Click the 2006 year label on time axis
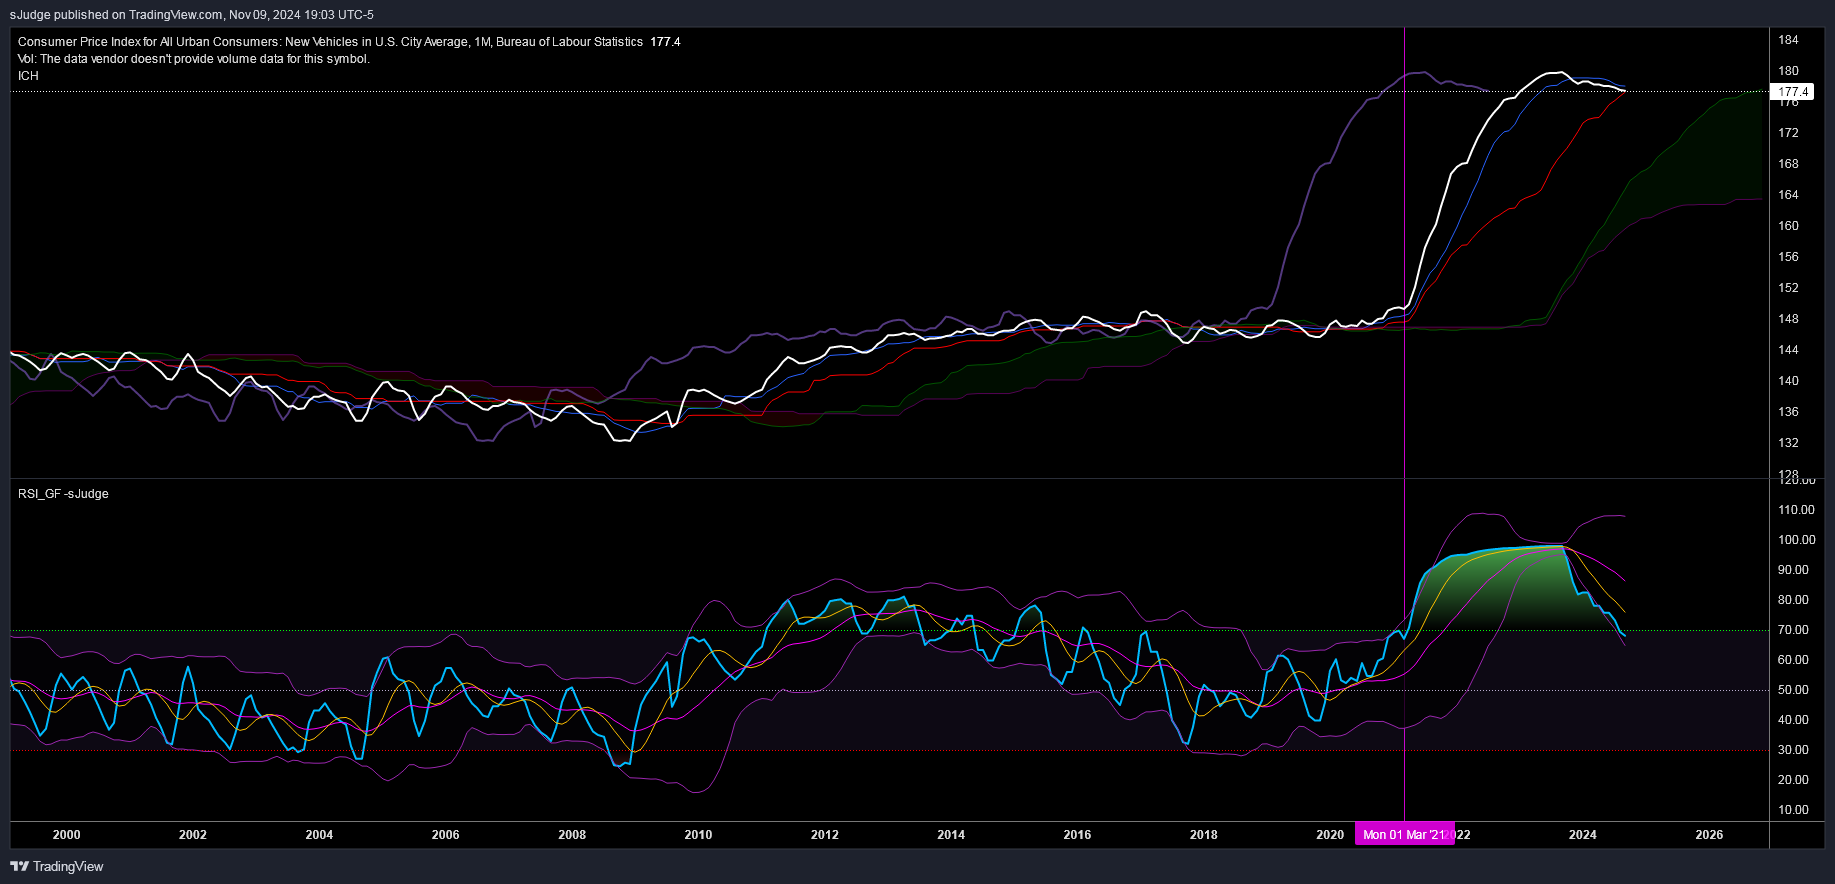The height and width of the screenshot is (884, 1835). point(446,835)
